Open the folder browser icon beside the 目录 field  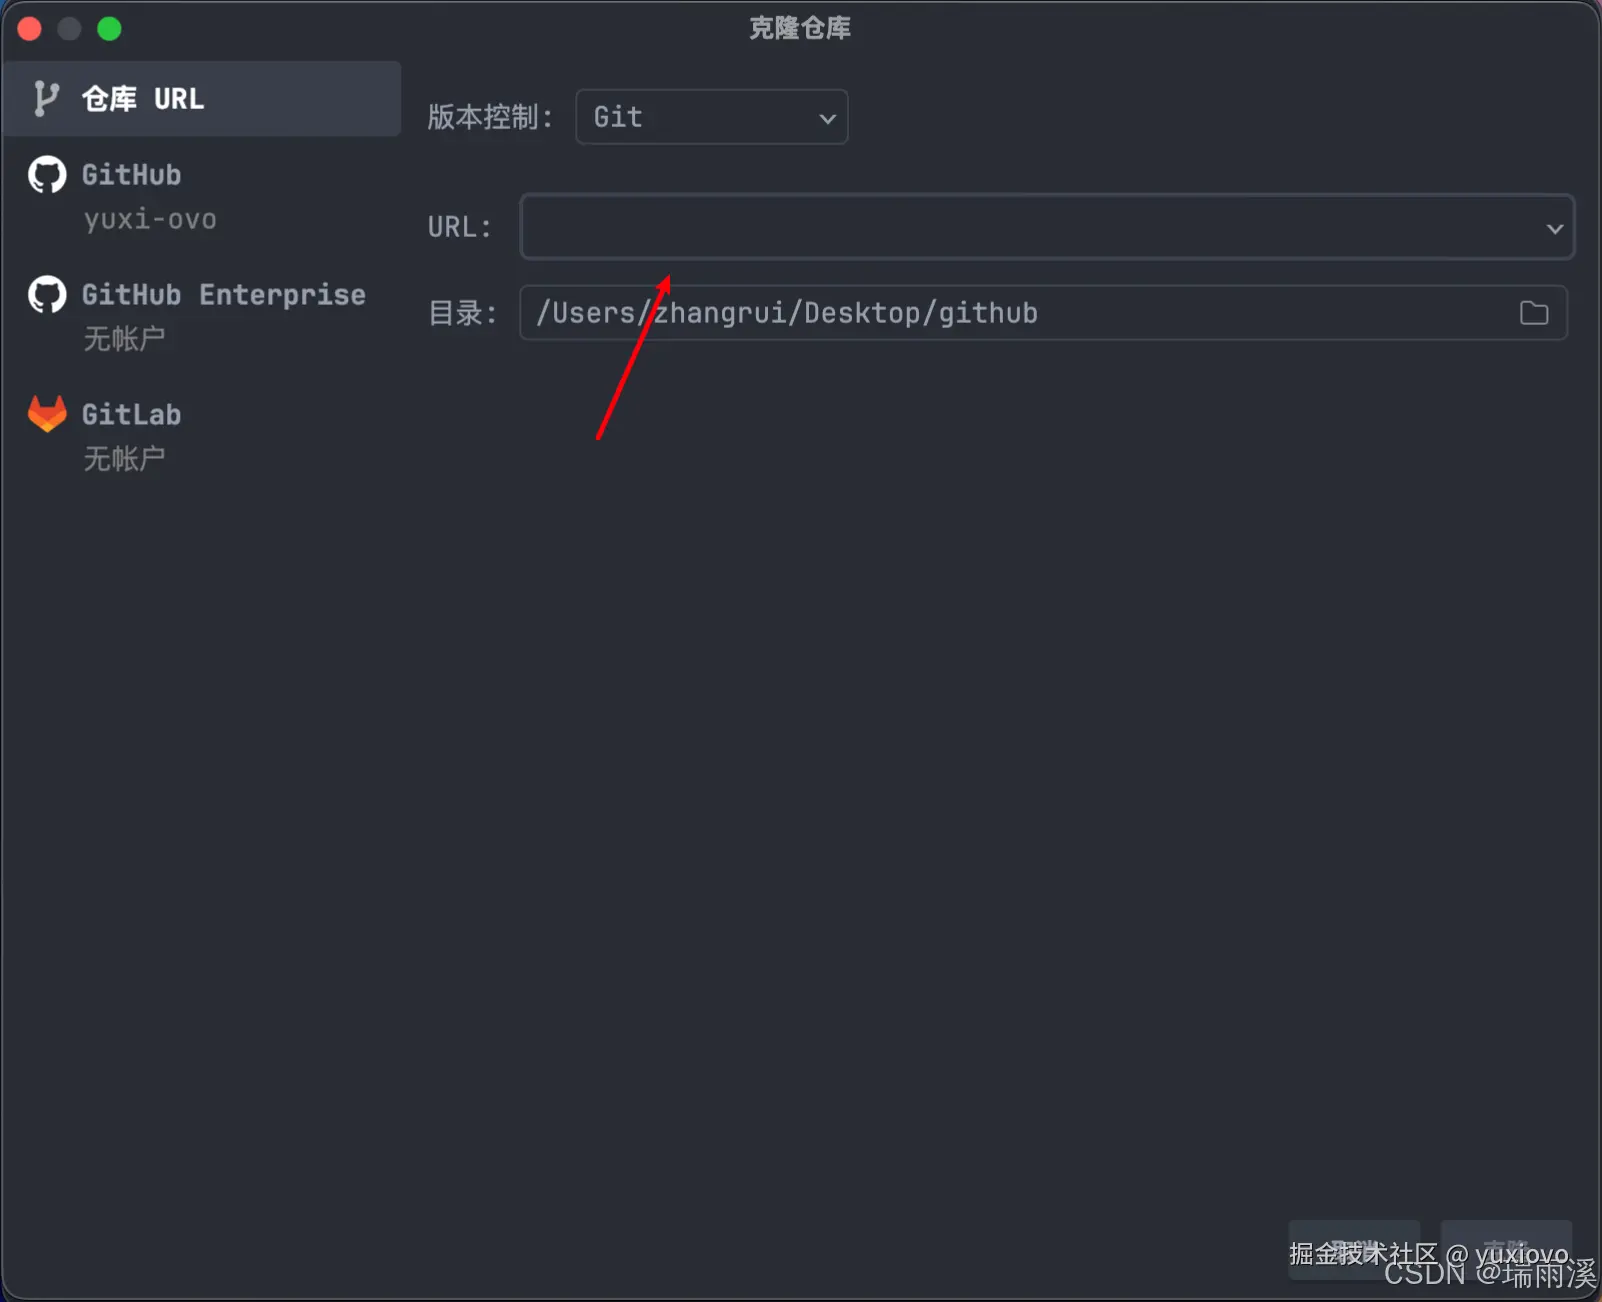1533,313
